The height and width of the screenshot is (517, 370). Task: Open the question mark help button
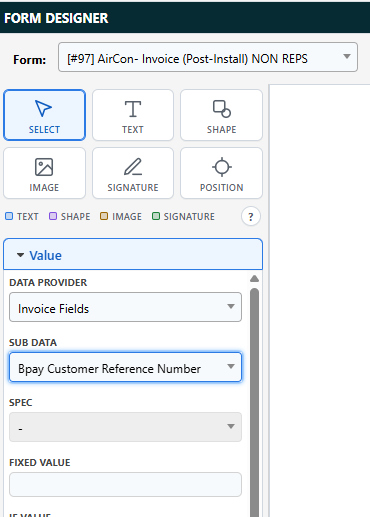pyautogui.click(x=251, y=217)
